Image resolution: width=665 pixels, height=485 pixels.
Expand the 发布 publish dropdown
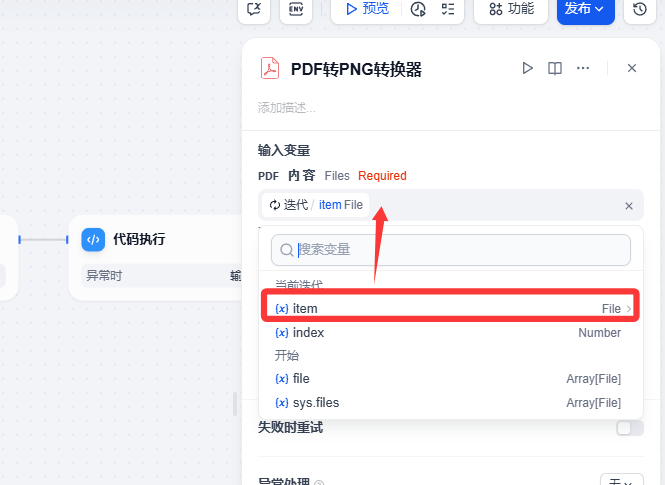[585, 9]
